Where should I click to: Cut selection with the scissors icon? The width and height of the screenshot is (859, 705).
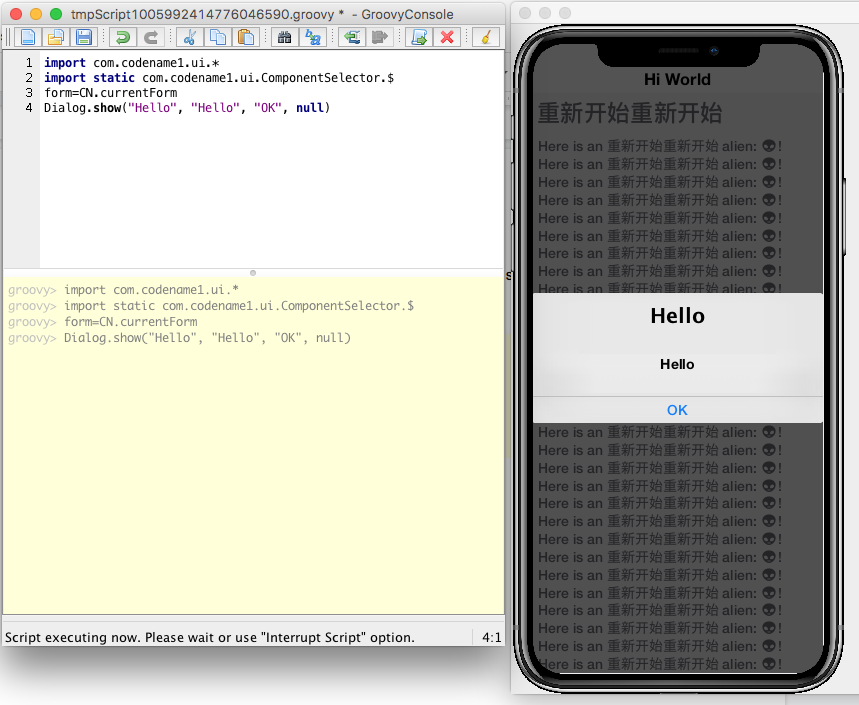(188, 38)
